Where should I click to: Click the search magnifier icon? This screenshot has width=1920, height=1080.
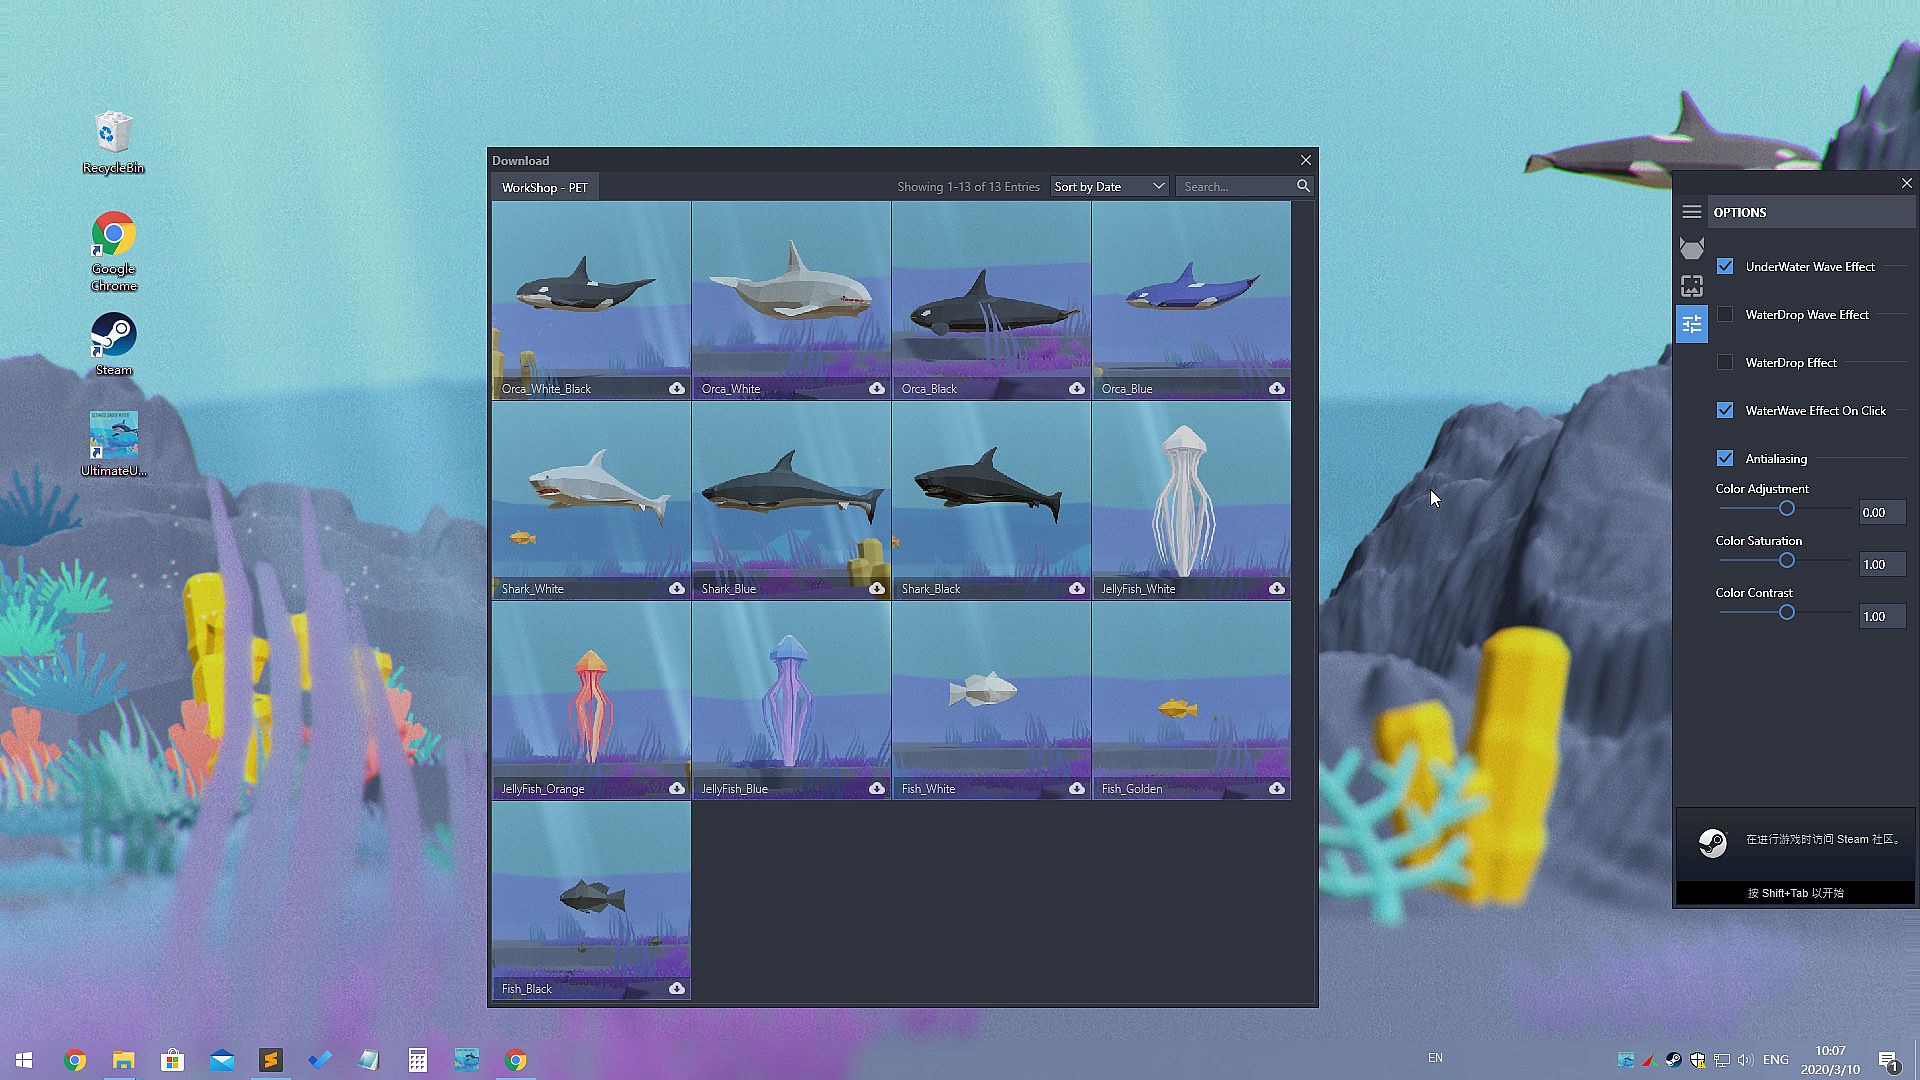pyautogui.click(x=1303, y=186)
